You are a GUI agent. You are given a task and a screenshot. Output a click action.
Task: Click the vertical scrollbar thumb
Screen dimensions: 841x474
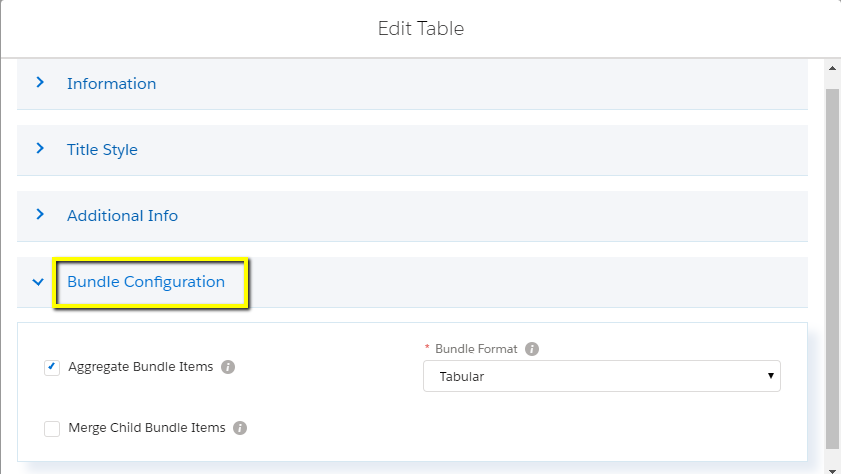[832, 269]
